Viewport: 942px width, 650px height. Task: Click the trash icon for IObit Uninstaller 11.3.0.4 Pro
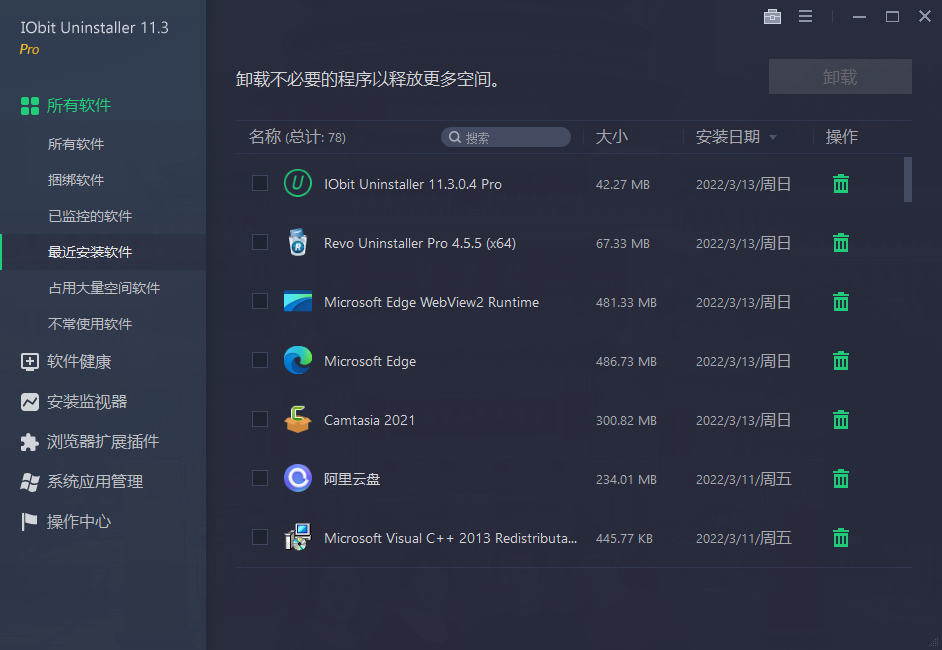click(840, 184)
